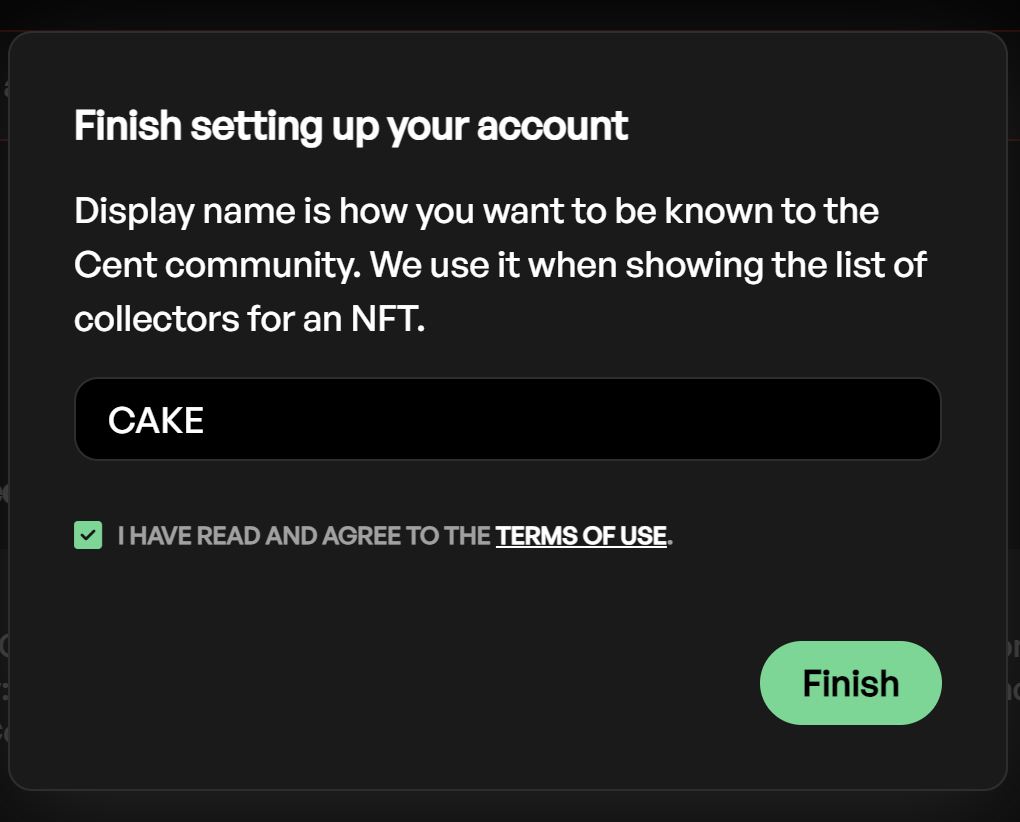The width and height of the screenshot is (1020, 822).
Task: Click the word "Finish" in the heading
Action: tap(128, 127)
